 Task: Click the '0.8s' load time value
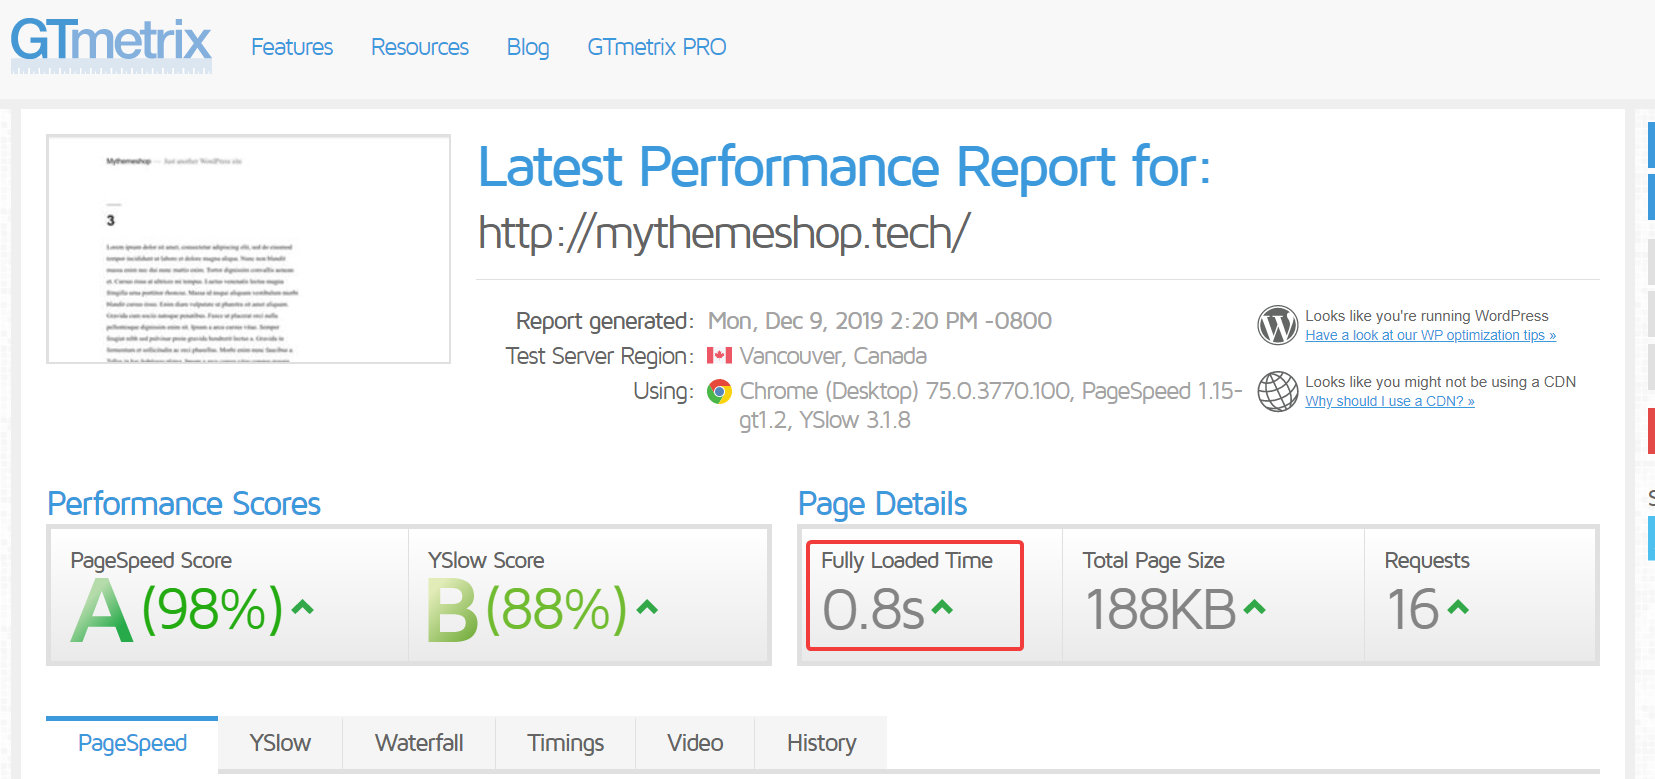(x=873, y=609)
